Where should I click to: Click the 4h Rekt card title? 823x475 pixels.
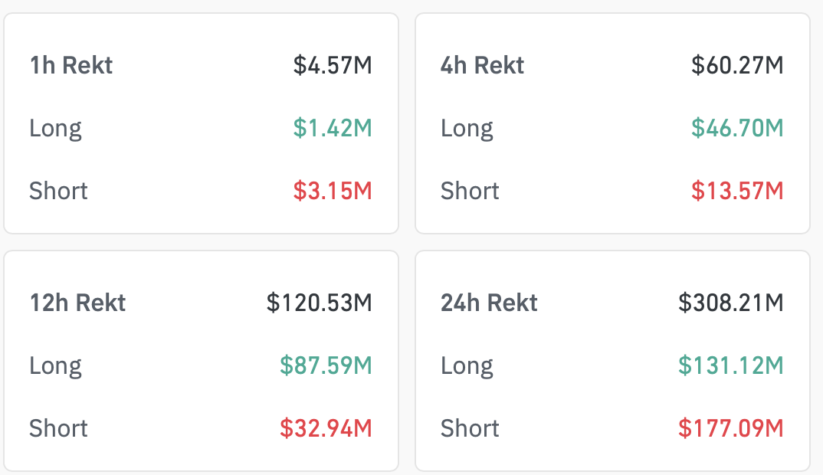point(482,66)
